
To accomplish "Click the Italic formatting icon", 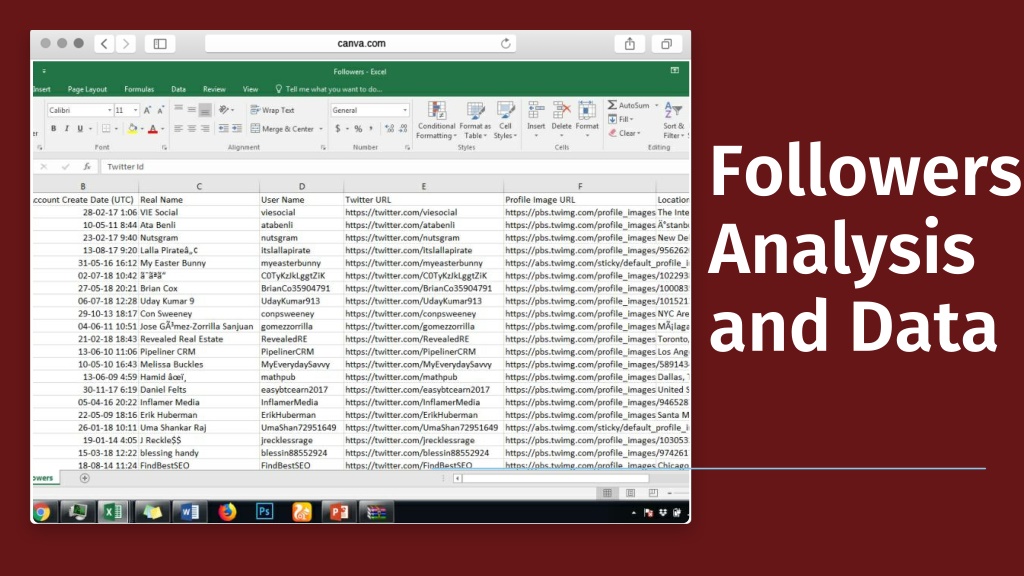I will (67, 129).
